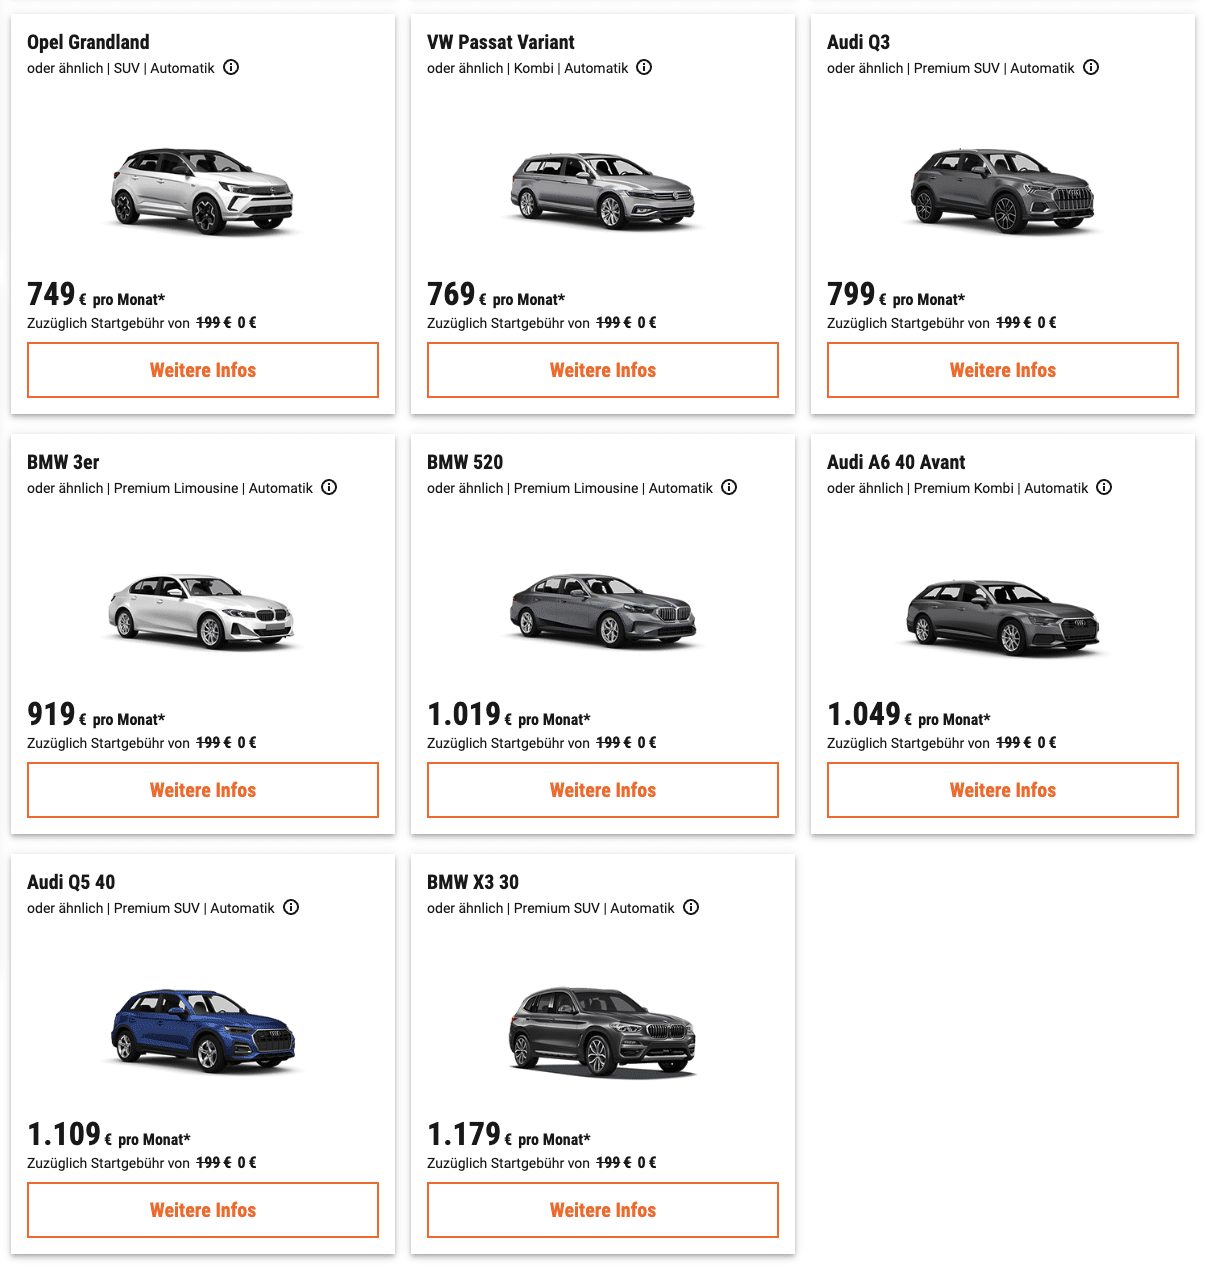Click the BMW X3 30 vehicle picture
The width and height of the screenshot is (1228, 1270).
click(x=603, y=1030)
